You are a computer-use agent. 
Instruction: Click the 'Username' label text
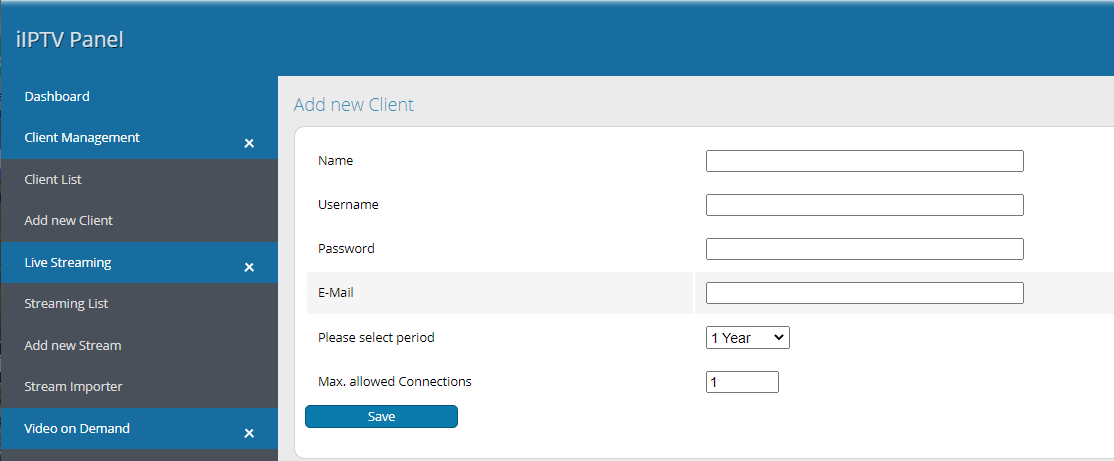point(348,205)
